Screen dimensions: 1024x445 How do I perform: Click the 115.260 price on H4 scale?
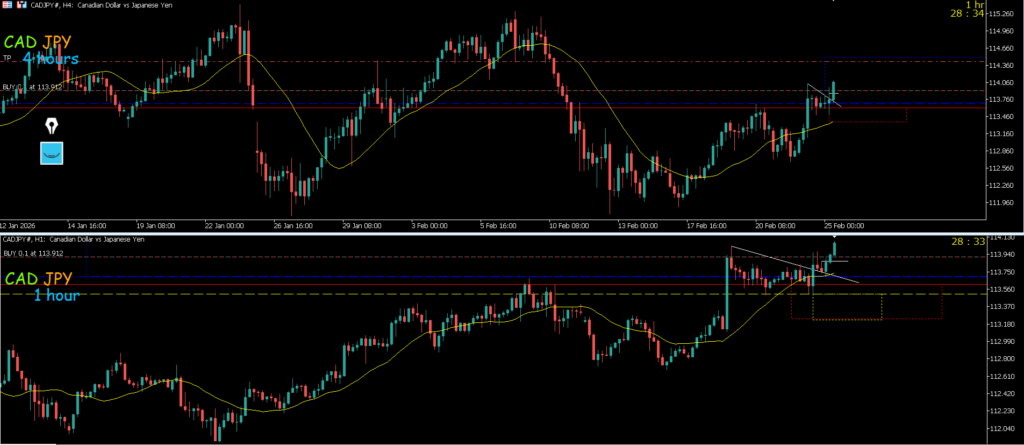click(x=1000, y=13)
